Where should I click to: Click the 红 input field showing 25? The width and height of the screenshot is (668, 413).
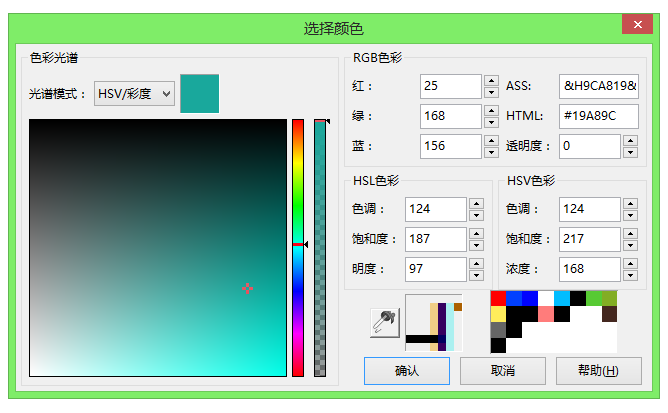point(451,86)
